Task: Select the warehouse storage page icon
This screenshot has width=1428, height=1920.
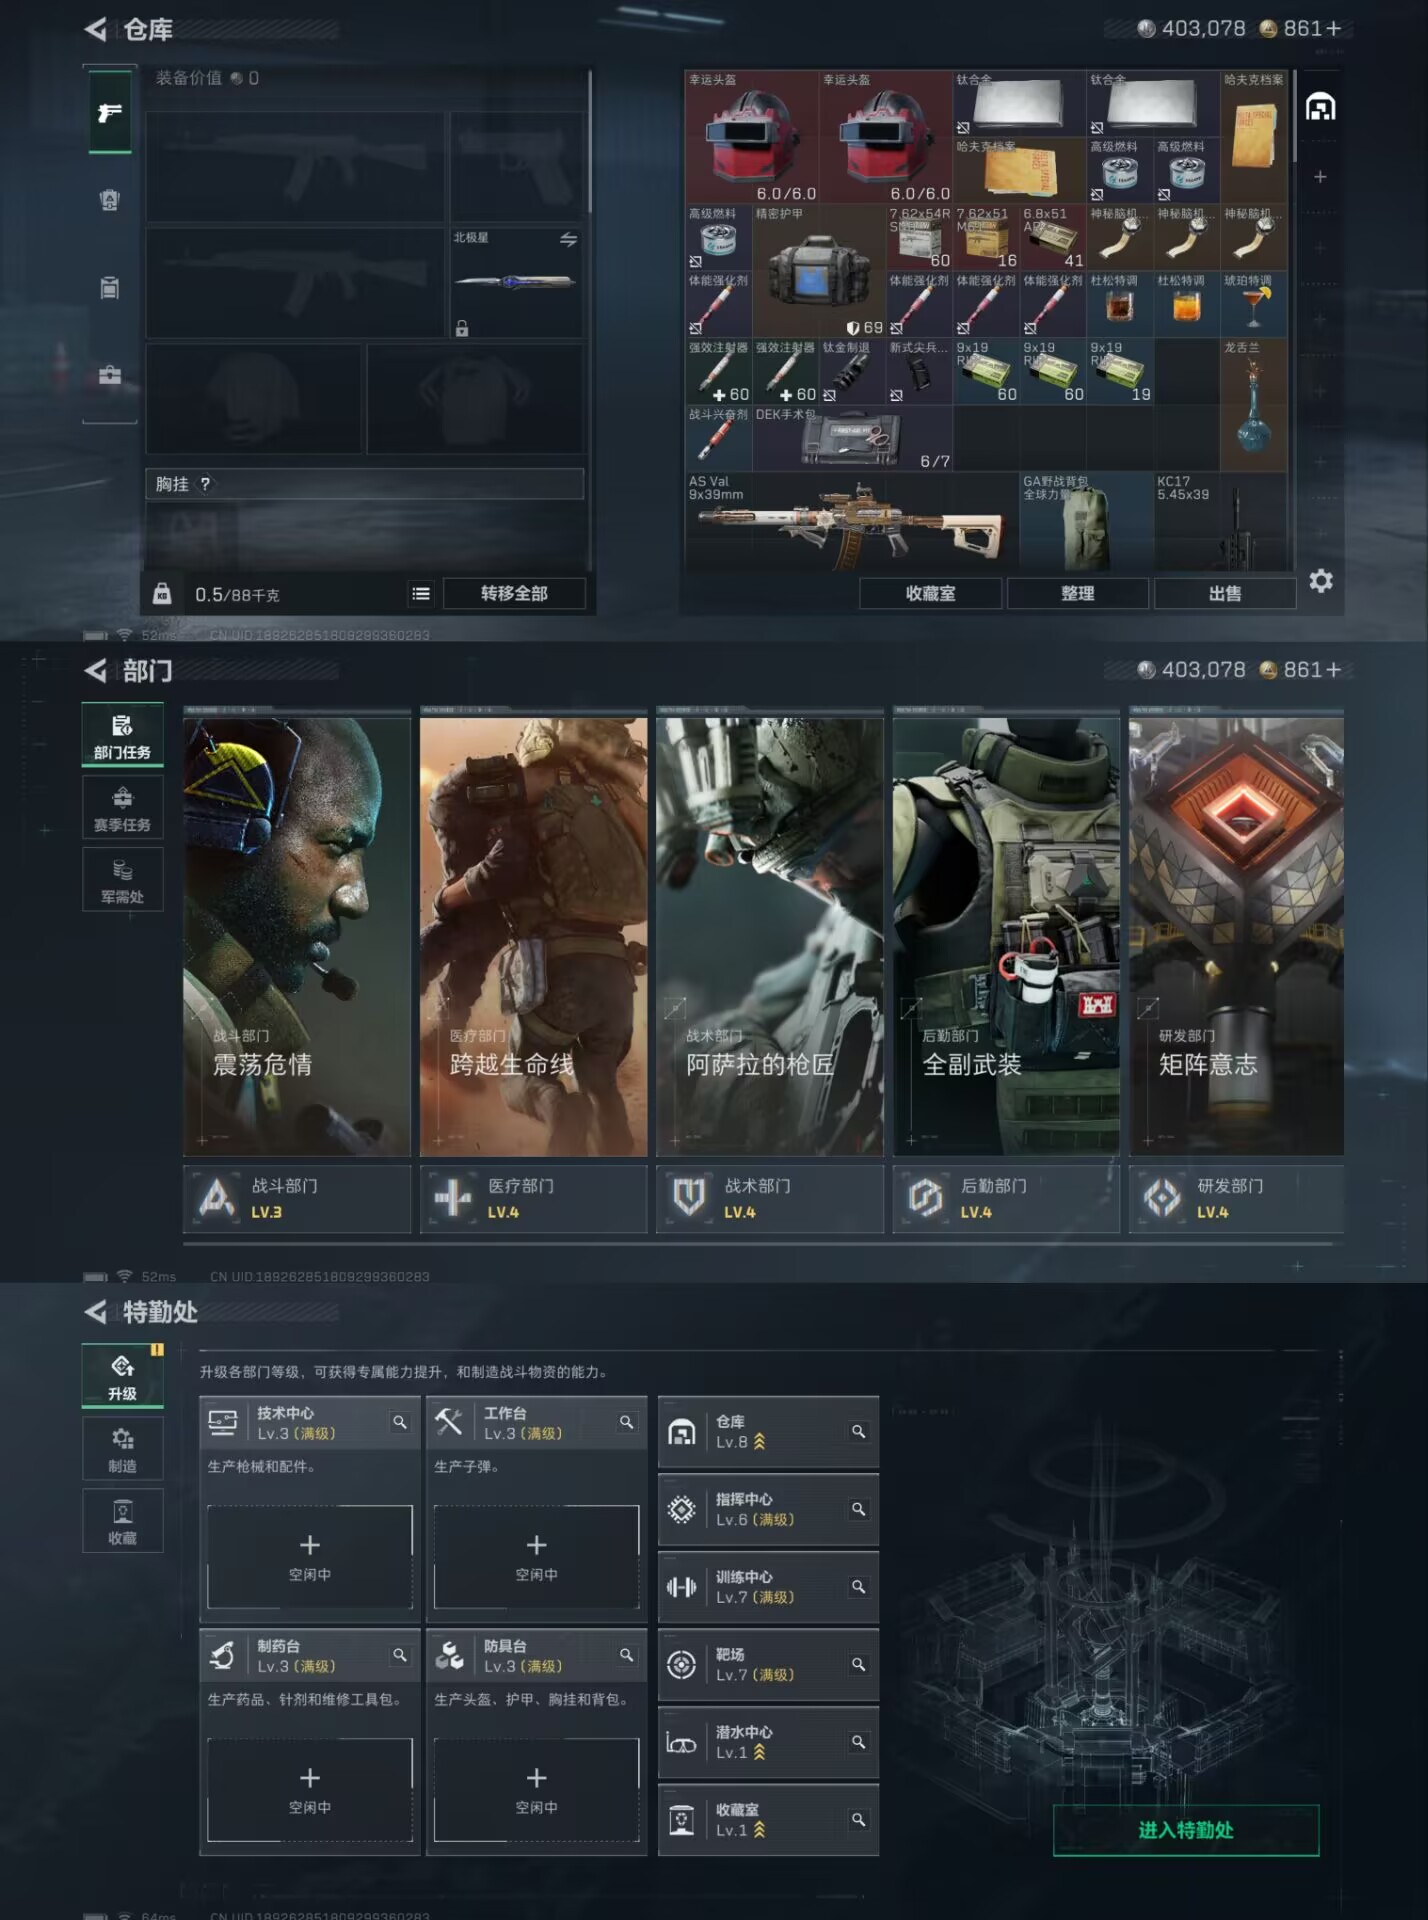Action: tap(1320, 107)
